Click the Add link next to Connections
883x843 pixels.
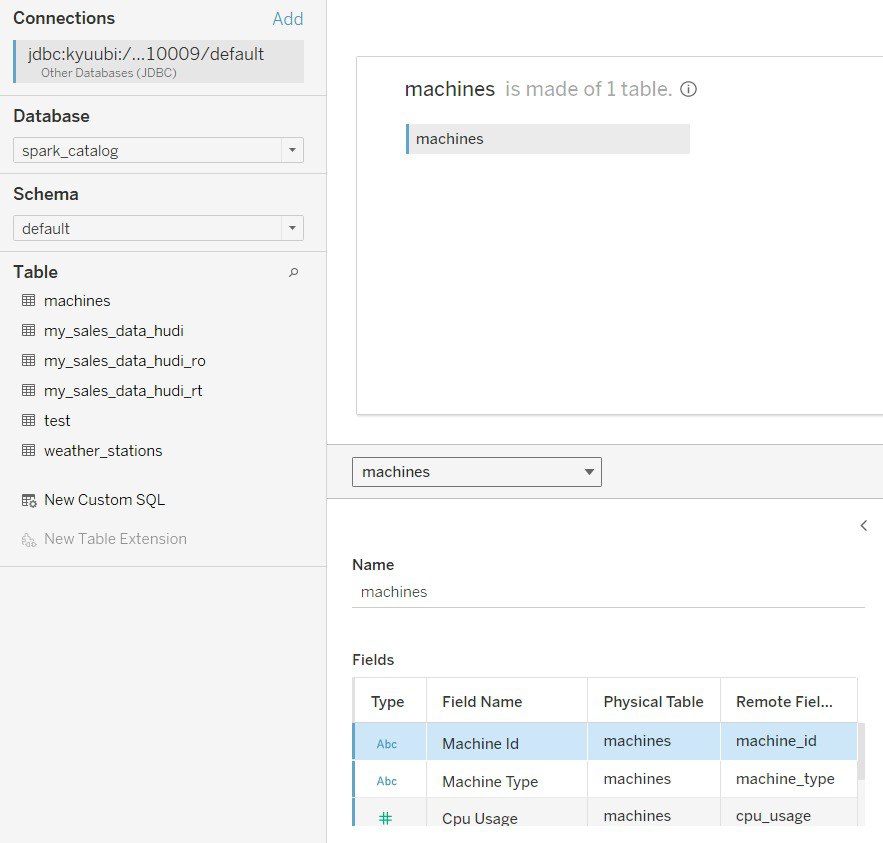coord(288,18)
